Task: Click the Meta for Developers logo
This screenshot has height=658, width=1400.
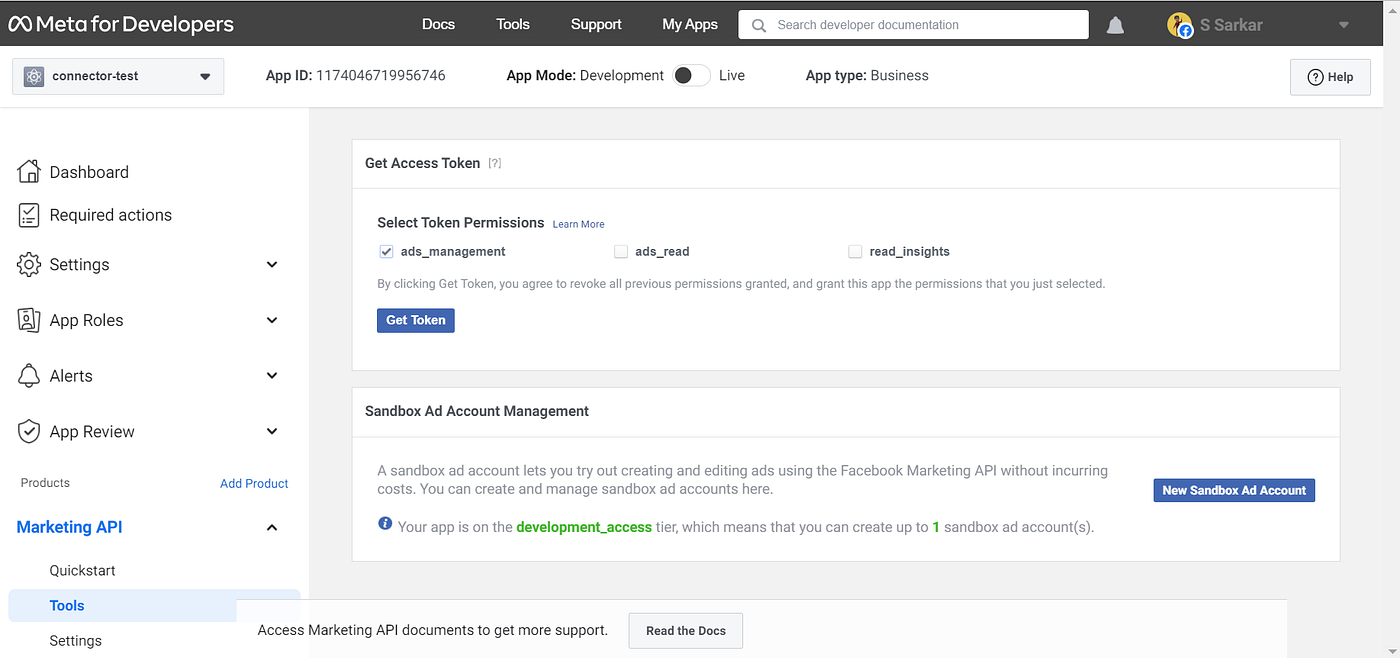Action: tap(120, 23)
